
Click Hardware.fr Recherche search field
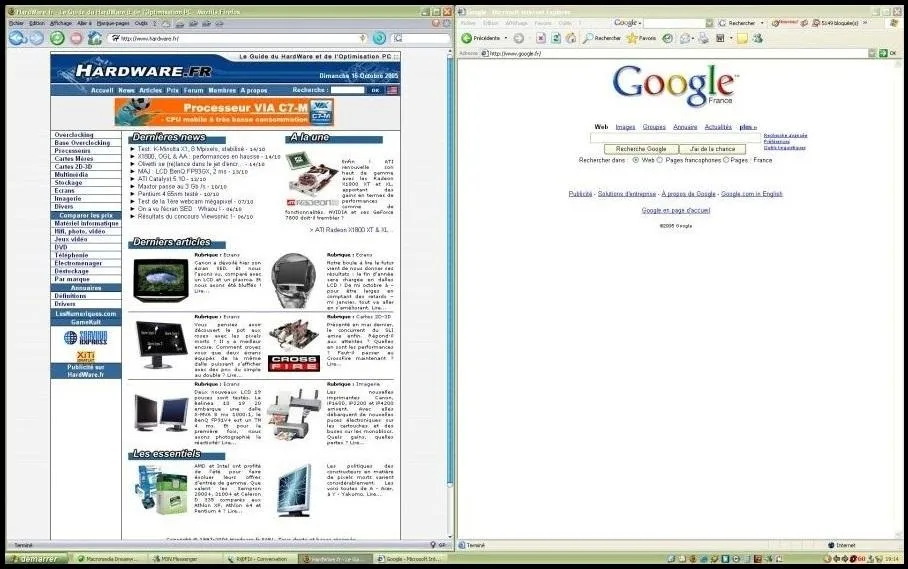point(347,90)
